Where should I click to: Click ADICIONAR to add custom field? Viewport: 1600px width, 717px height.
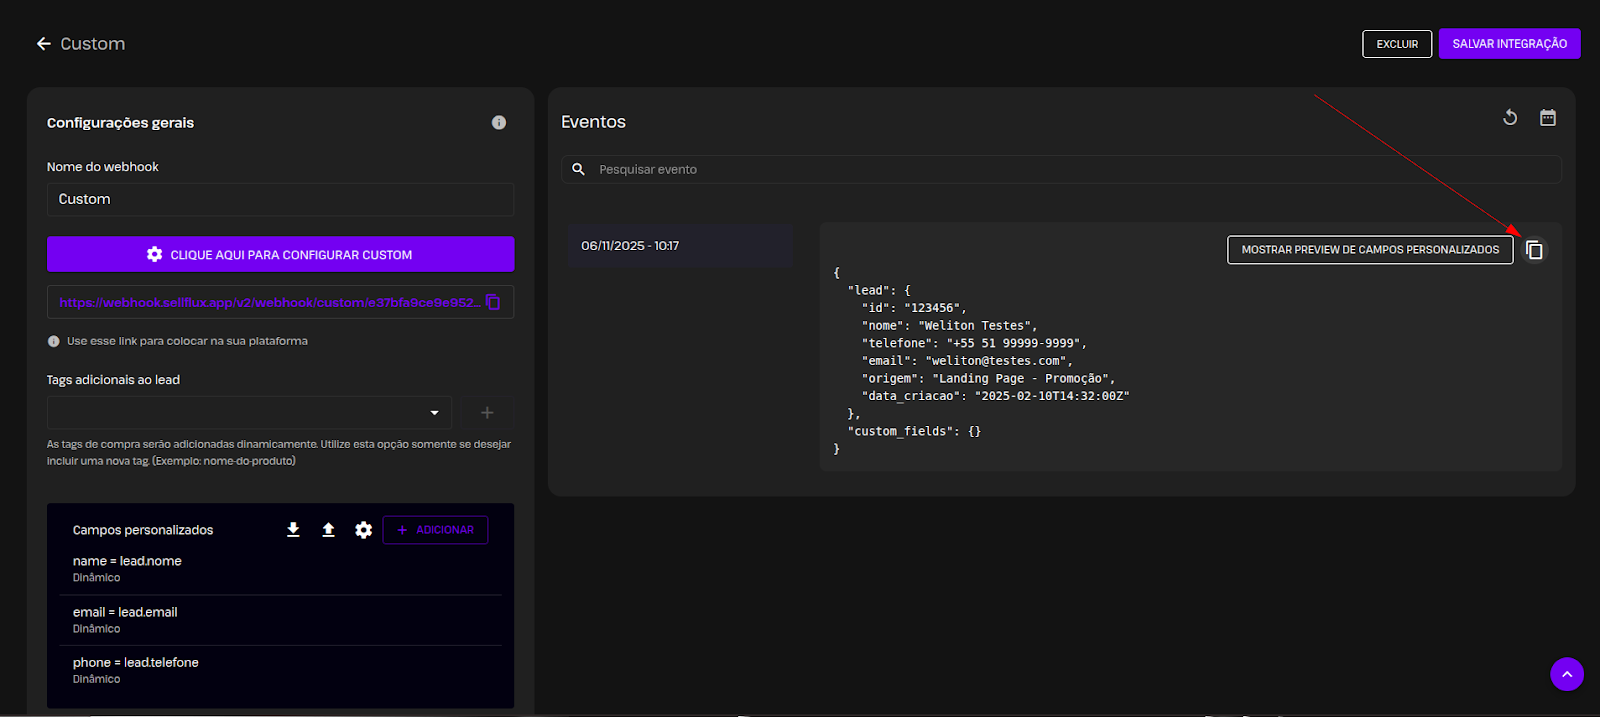click(435, 530)
